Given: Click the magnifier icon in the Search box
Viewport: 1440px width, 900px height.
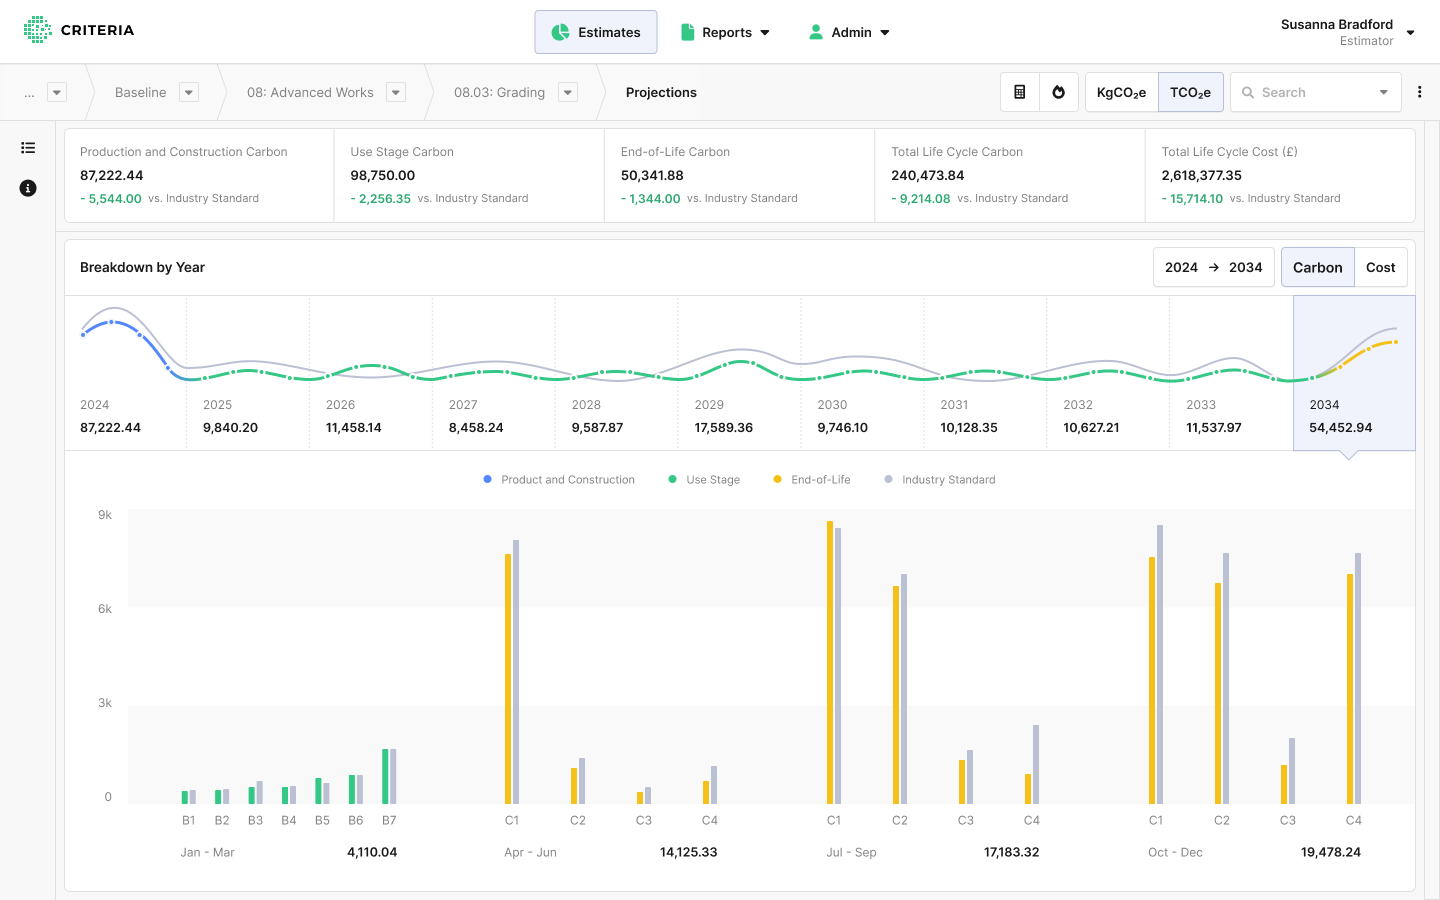Looking at the screenshot, I should (1248, 93).
